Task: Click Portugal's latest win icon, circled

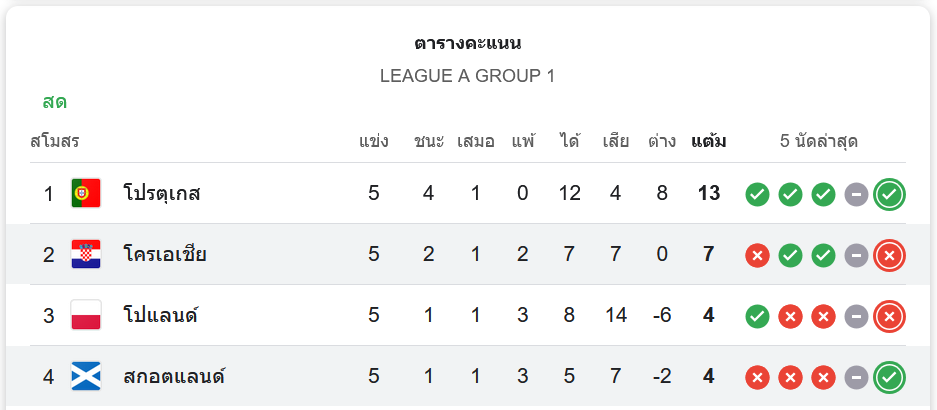Action: 889,194
